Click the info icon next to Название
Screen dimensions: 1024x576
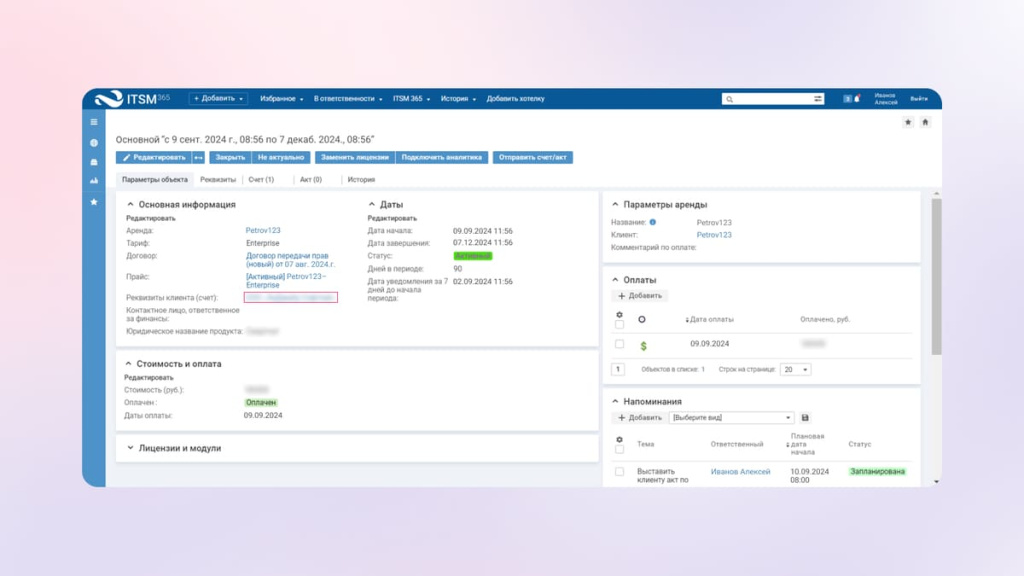652,222
